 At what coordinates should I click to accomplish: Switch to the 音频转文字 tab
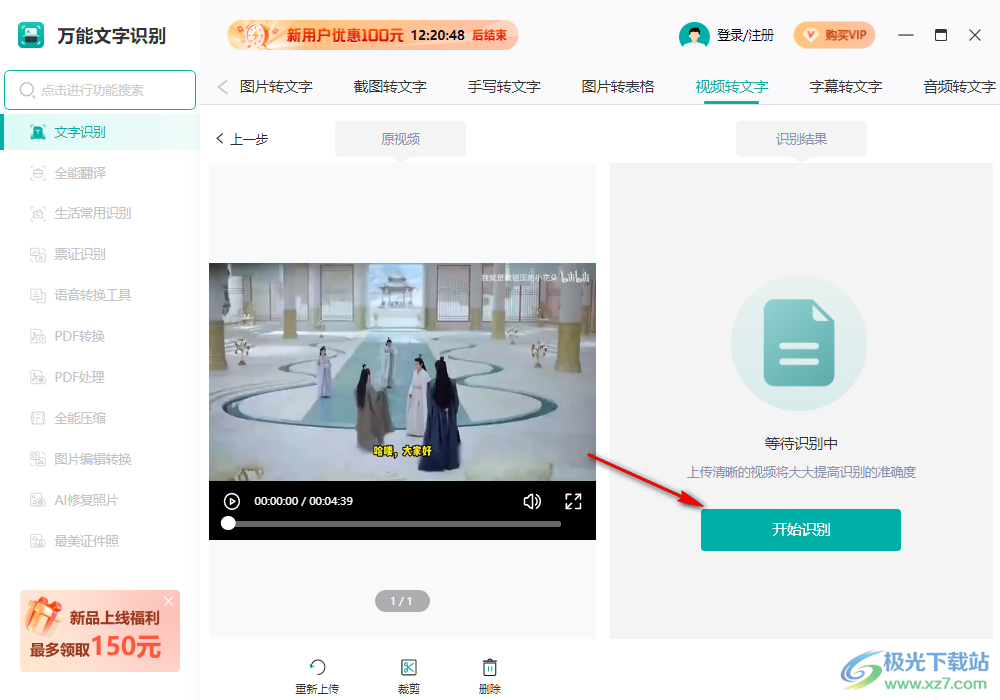pos(959,87)
